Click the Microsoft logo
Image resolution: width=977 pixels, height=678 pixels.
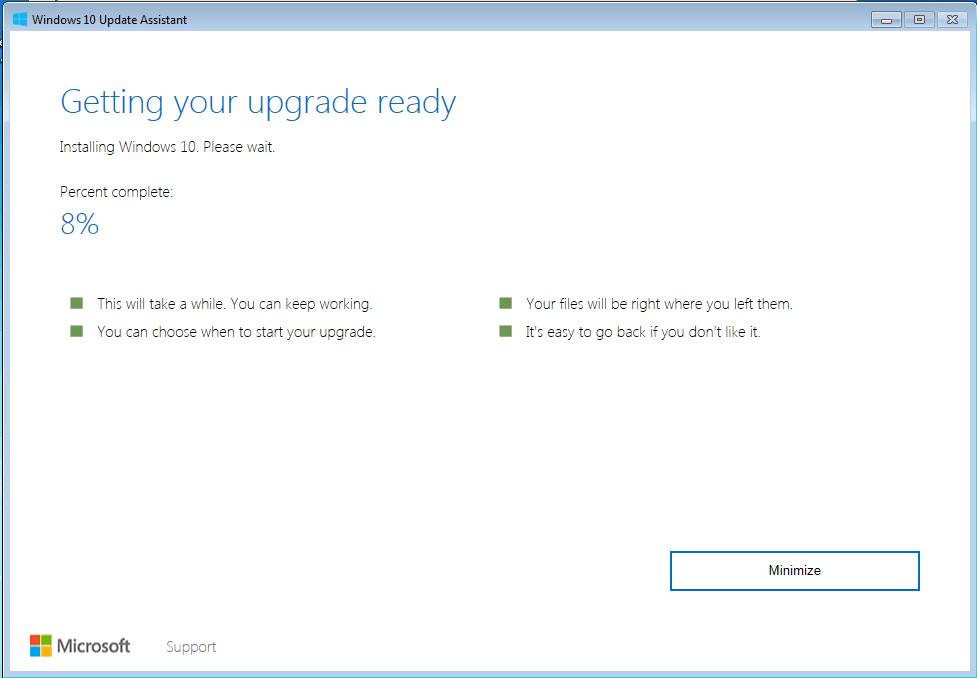[80, 646]
